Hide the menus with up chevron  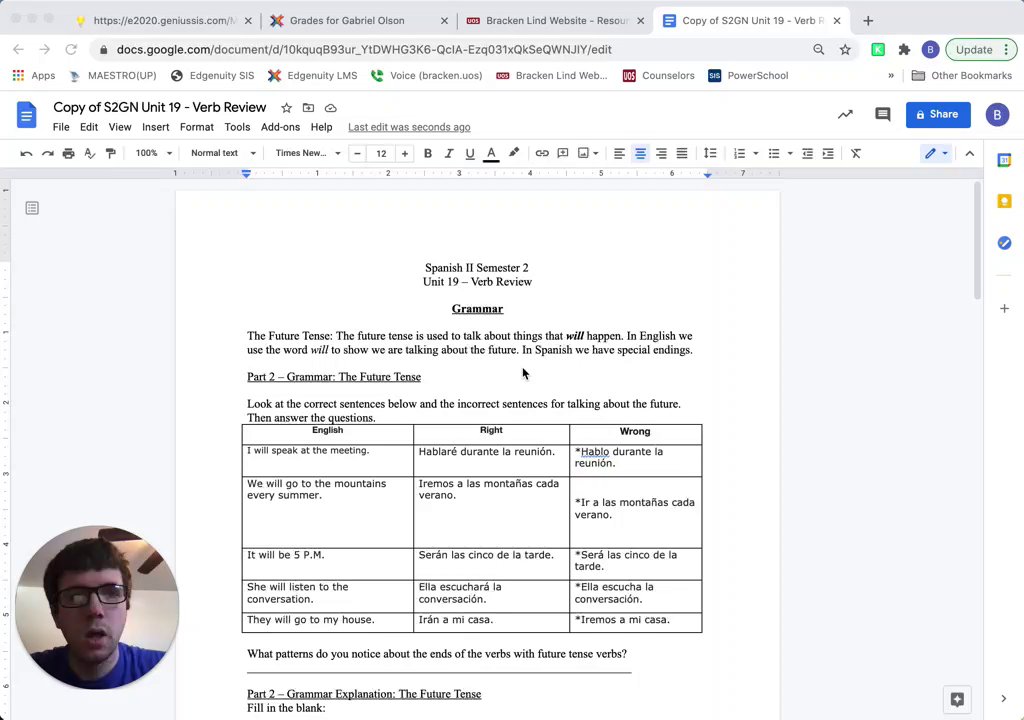[x=970, y=154]
